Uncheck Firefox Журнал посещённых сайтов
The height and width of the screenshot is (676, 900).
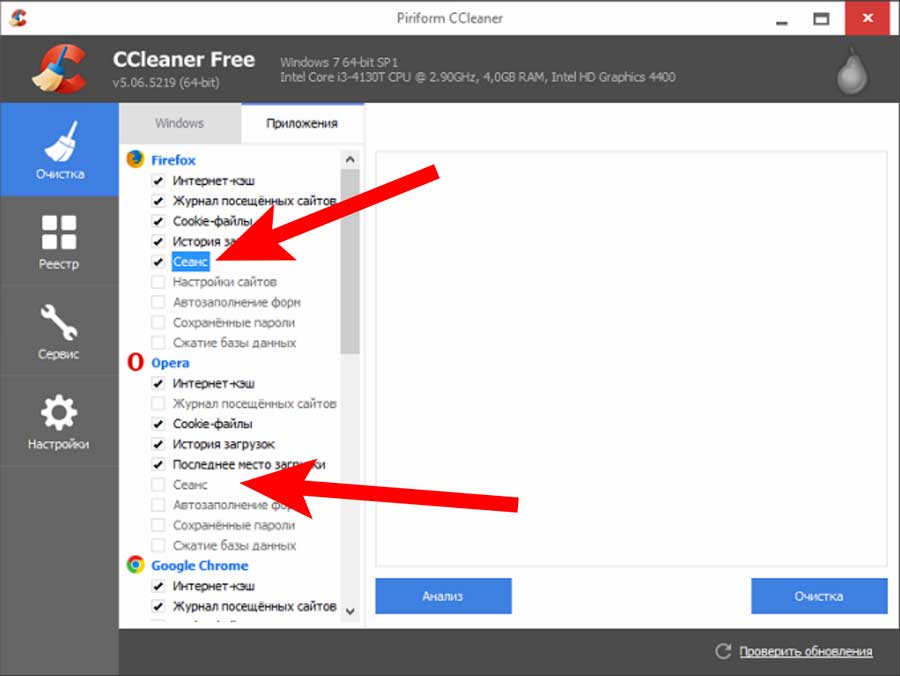[158, 201]
